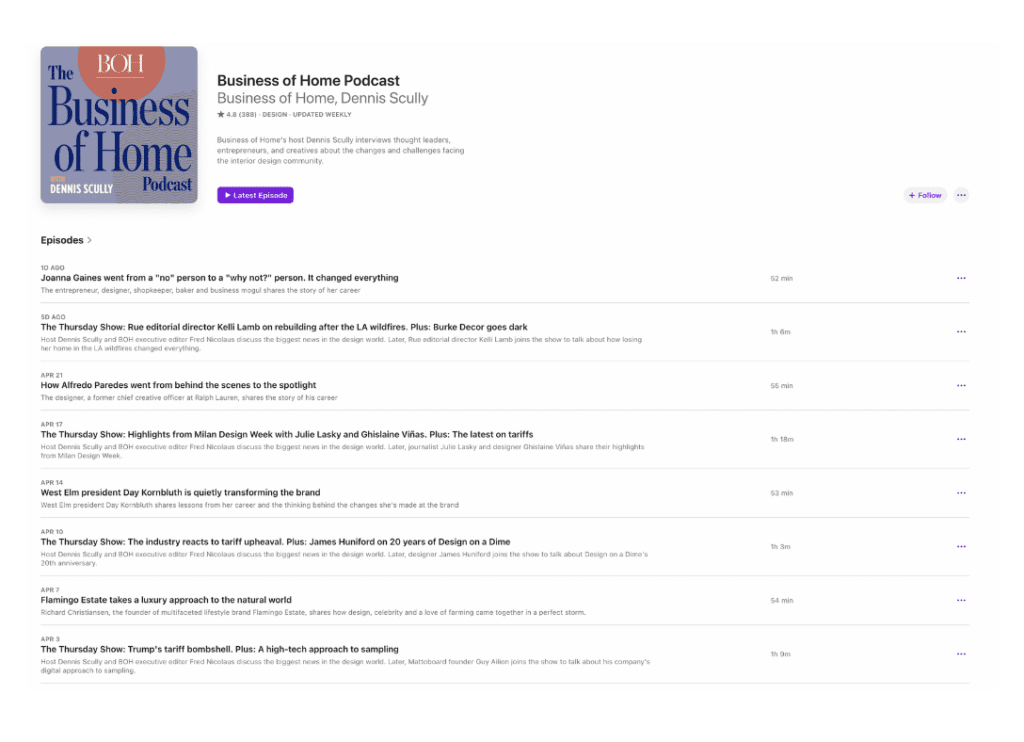
Task: Select the star rating 4.8 text
Action: coord(236,114)
